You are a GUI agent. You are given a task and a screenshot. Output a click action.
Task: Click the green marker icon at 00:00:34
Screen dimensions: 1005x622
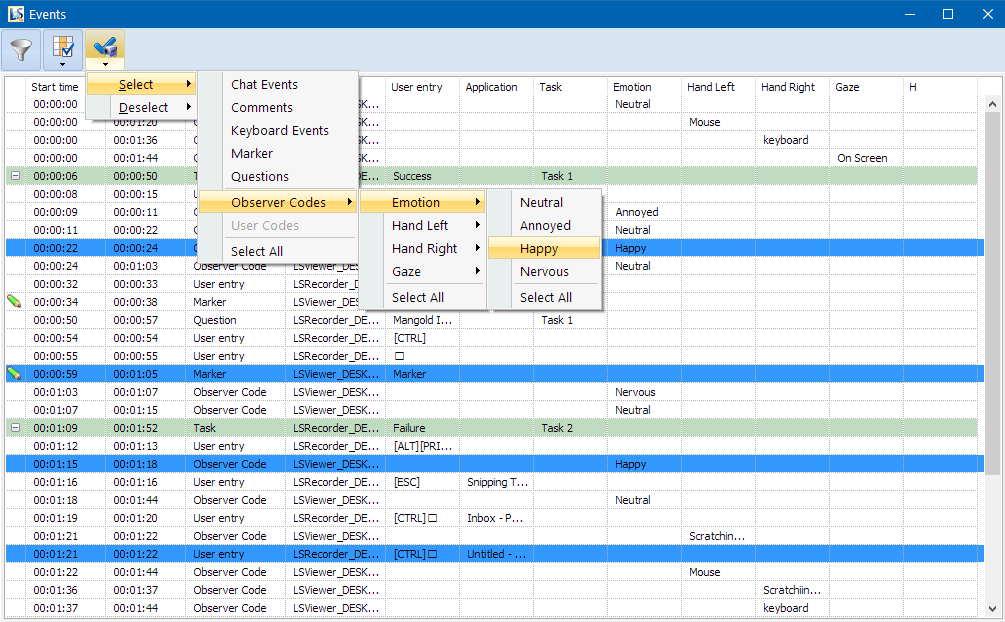(15, 301)
